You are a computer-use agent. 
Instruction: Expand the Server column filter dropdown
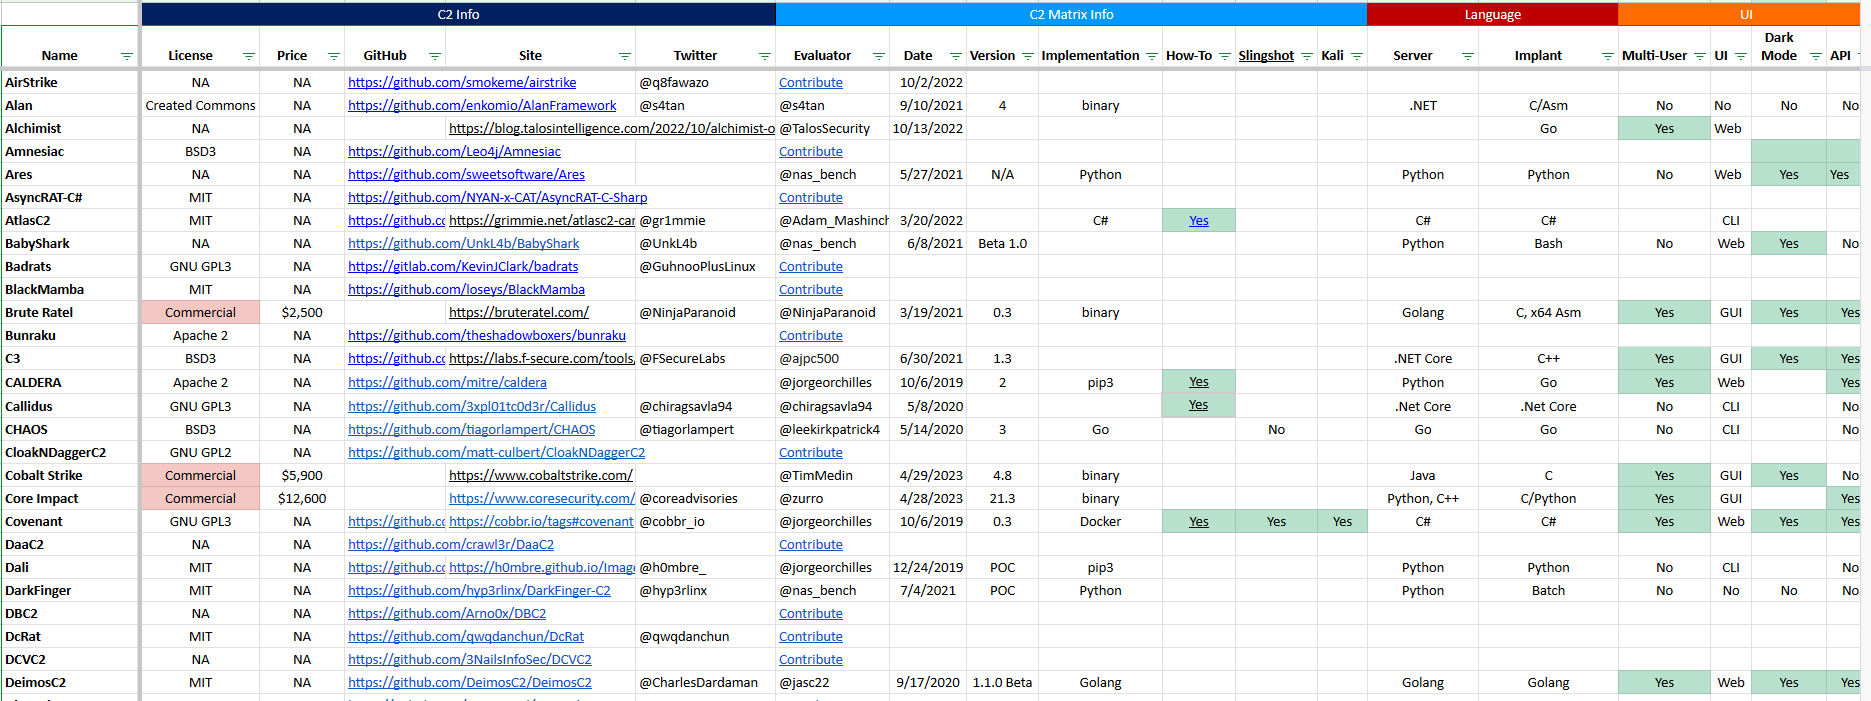(1468, 57)
